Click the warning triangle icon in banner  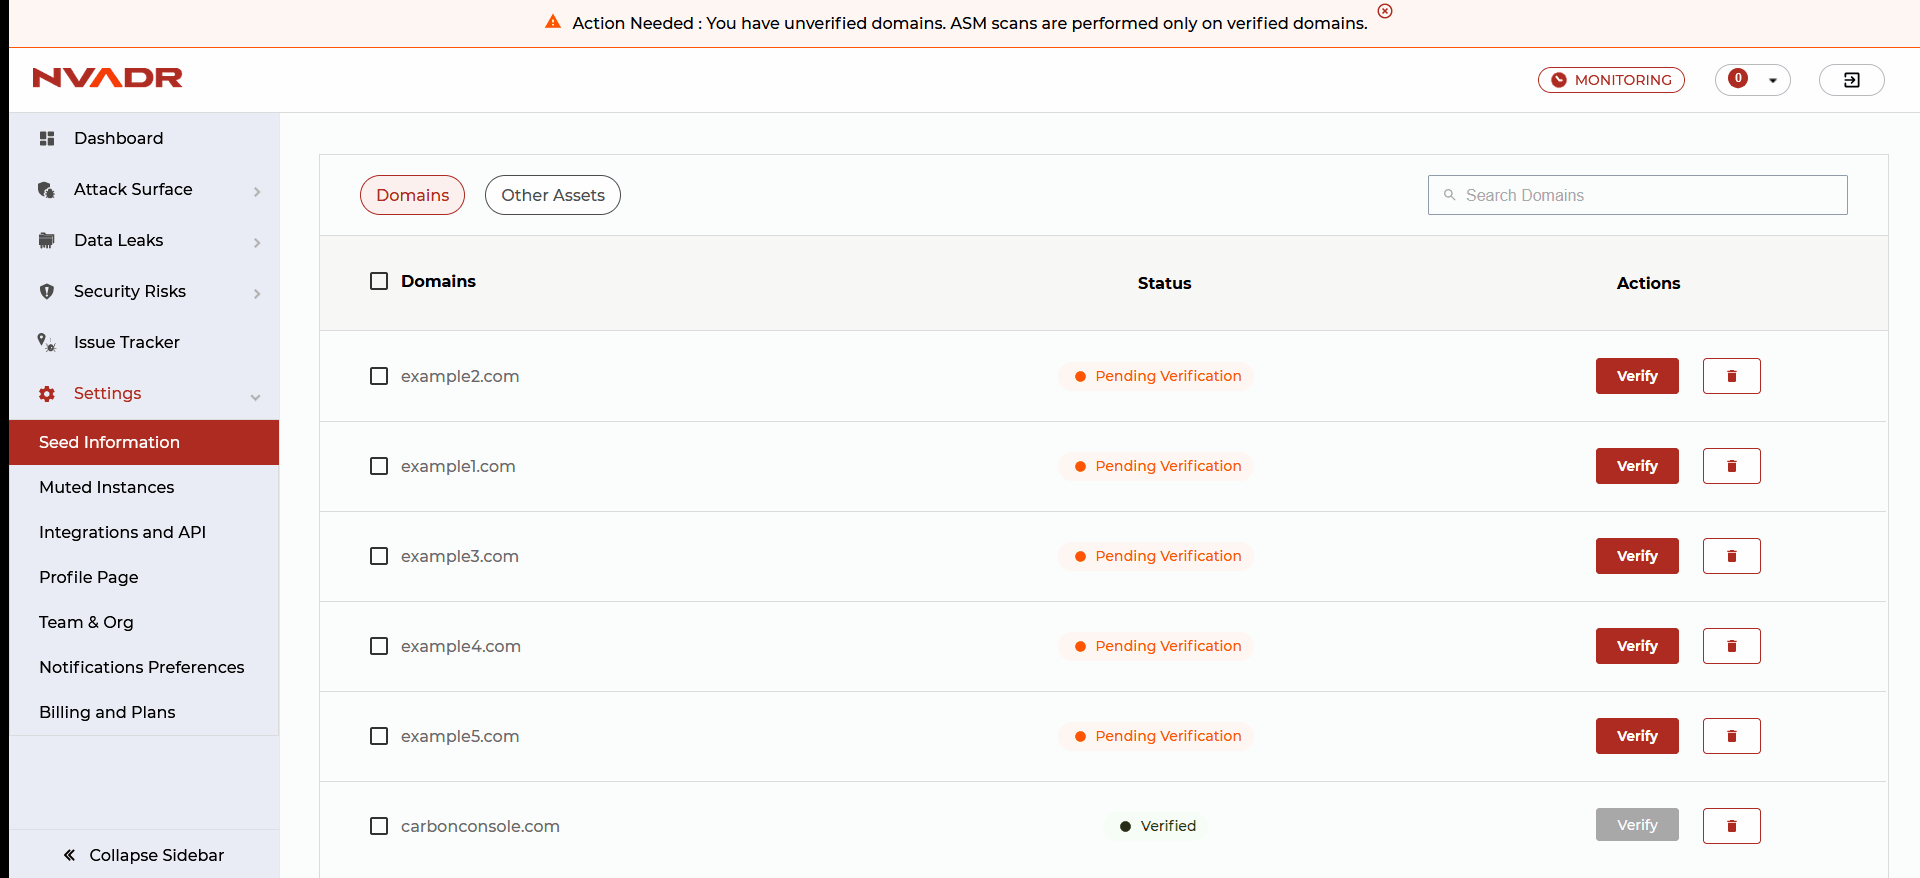(x=552, y=22)
